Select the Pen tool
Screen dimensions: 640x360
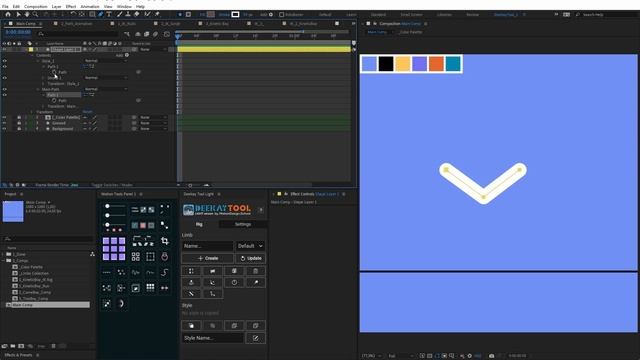pyautogui.click(x=100, y=14)
